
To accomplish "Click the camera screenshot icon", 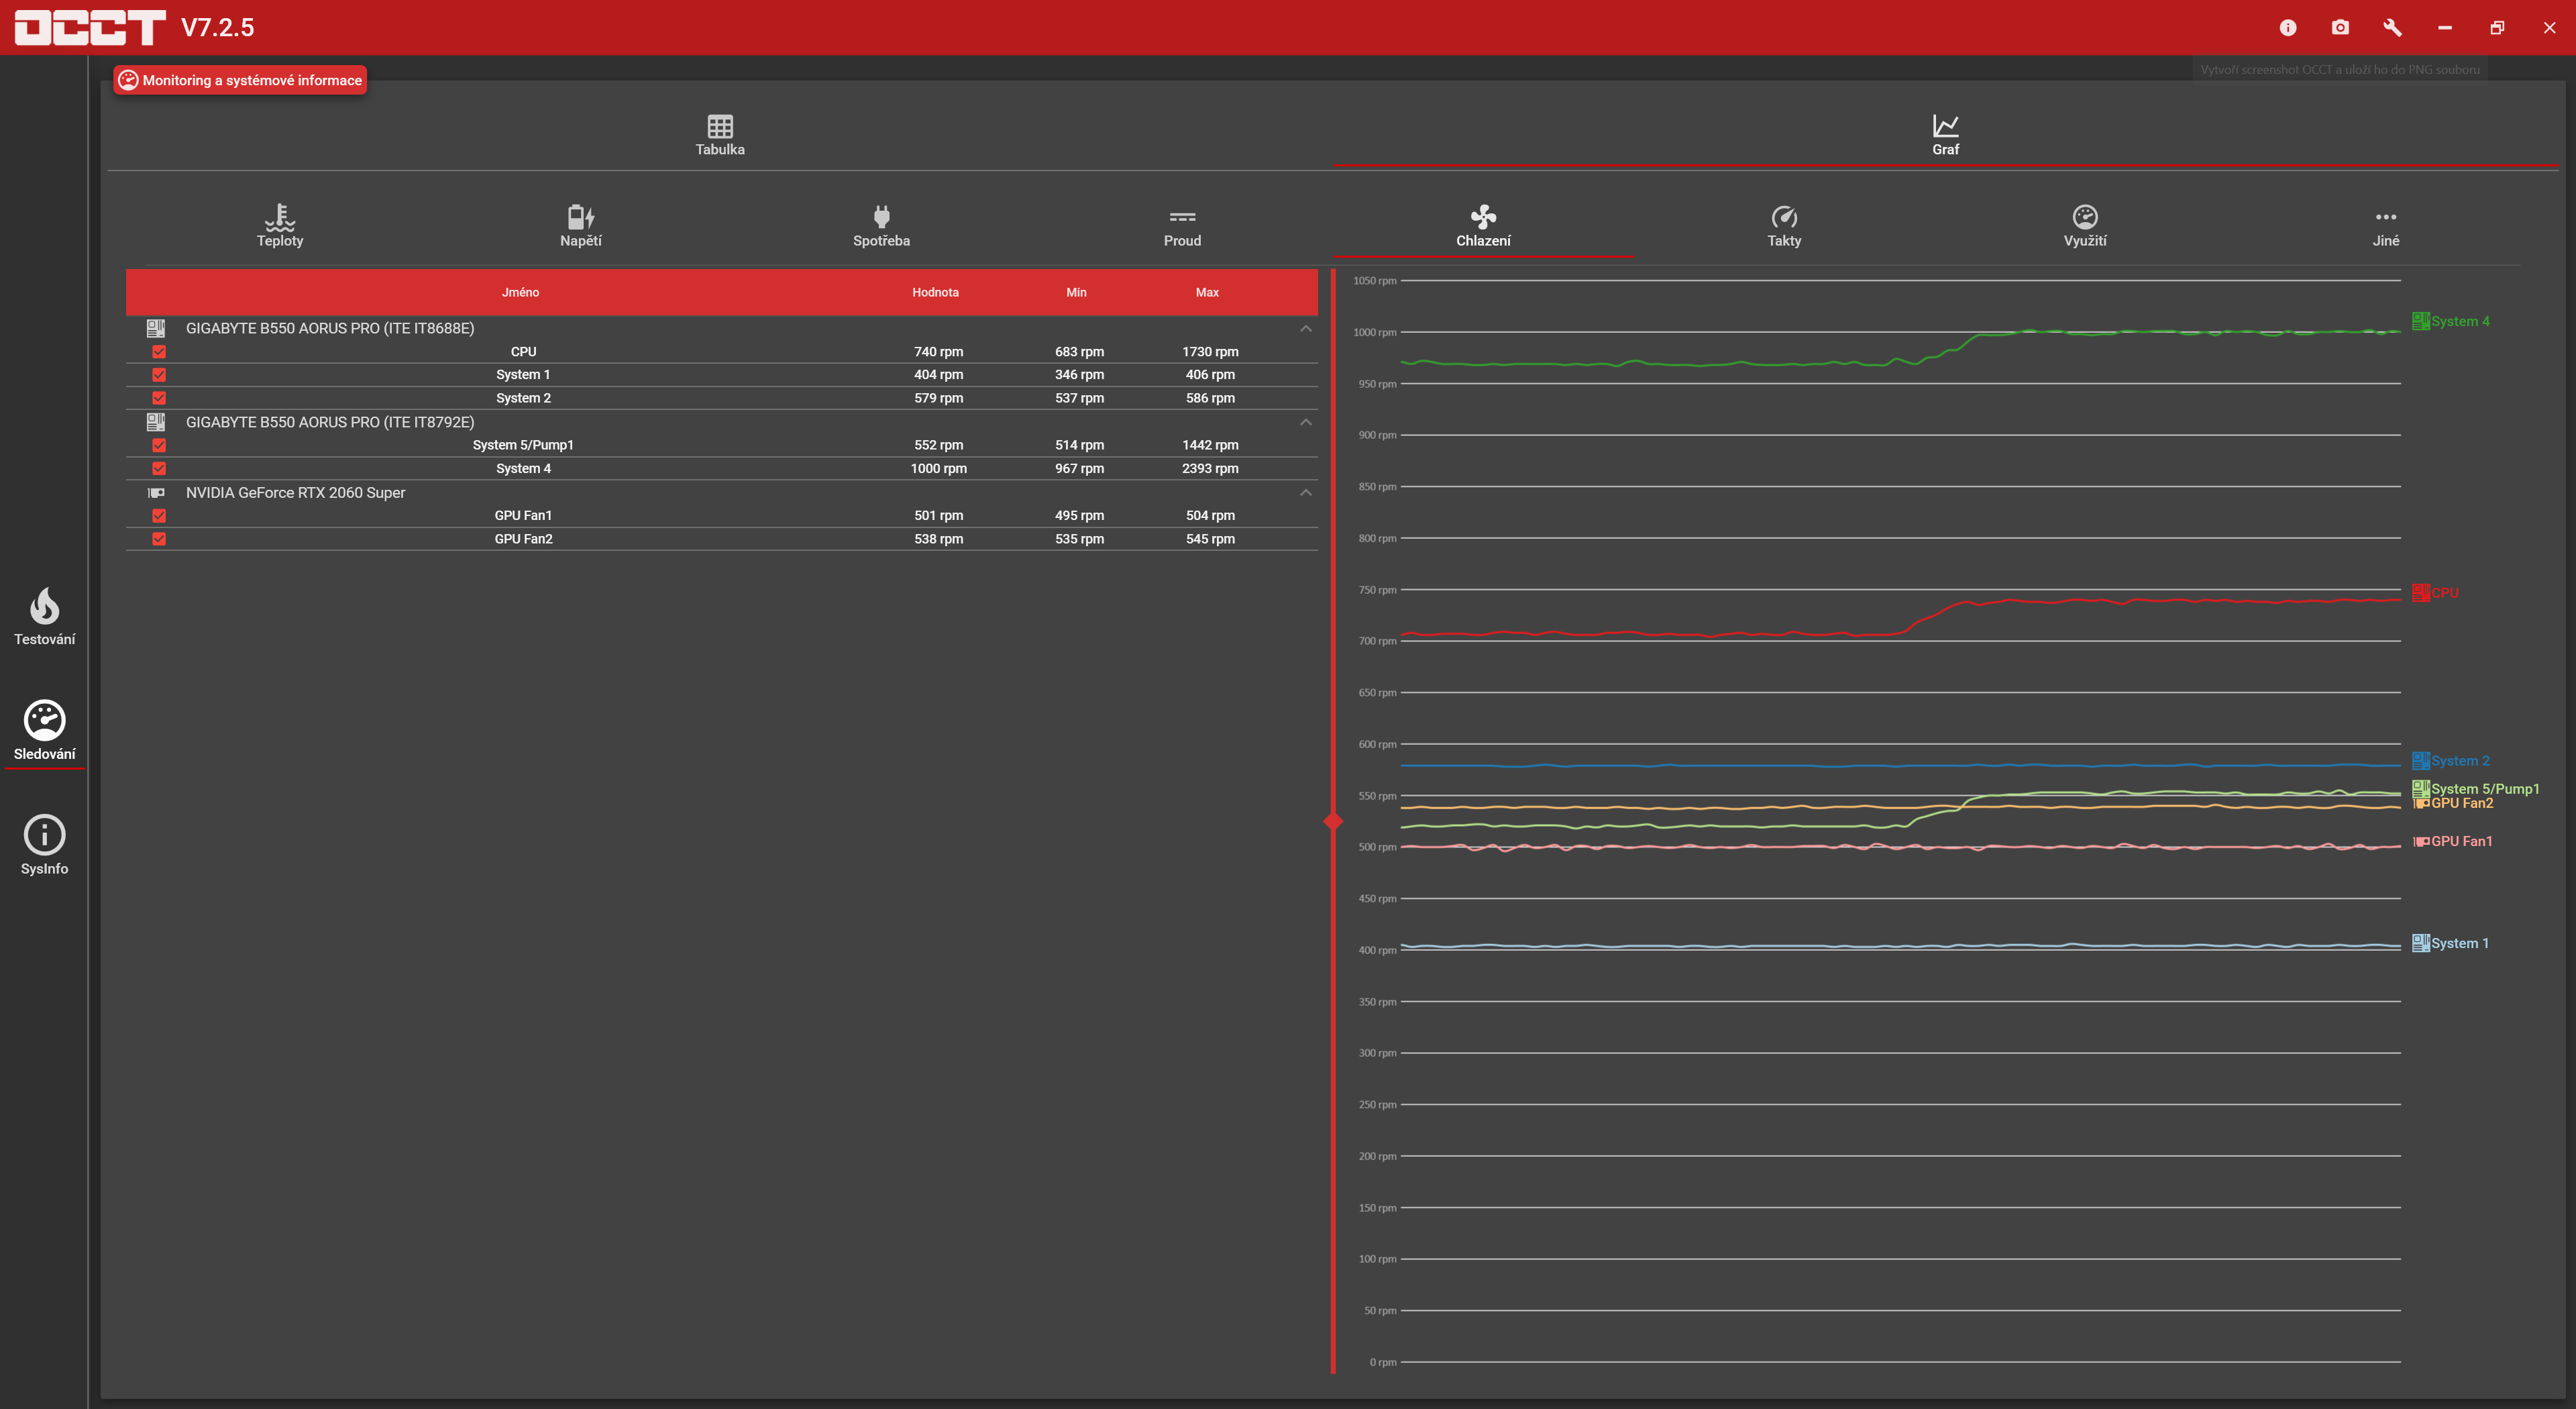I will tap(2340, 28).
